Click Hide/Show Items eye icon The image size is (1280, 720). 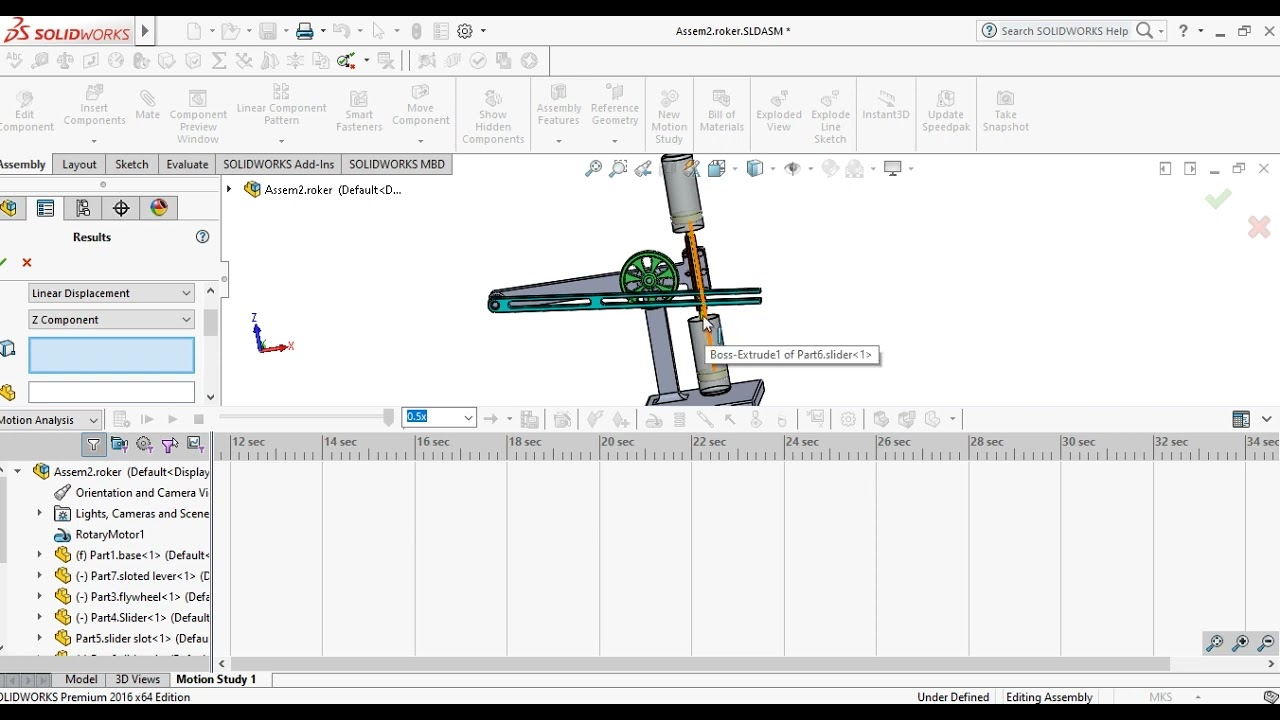[x=793, y=169]
